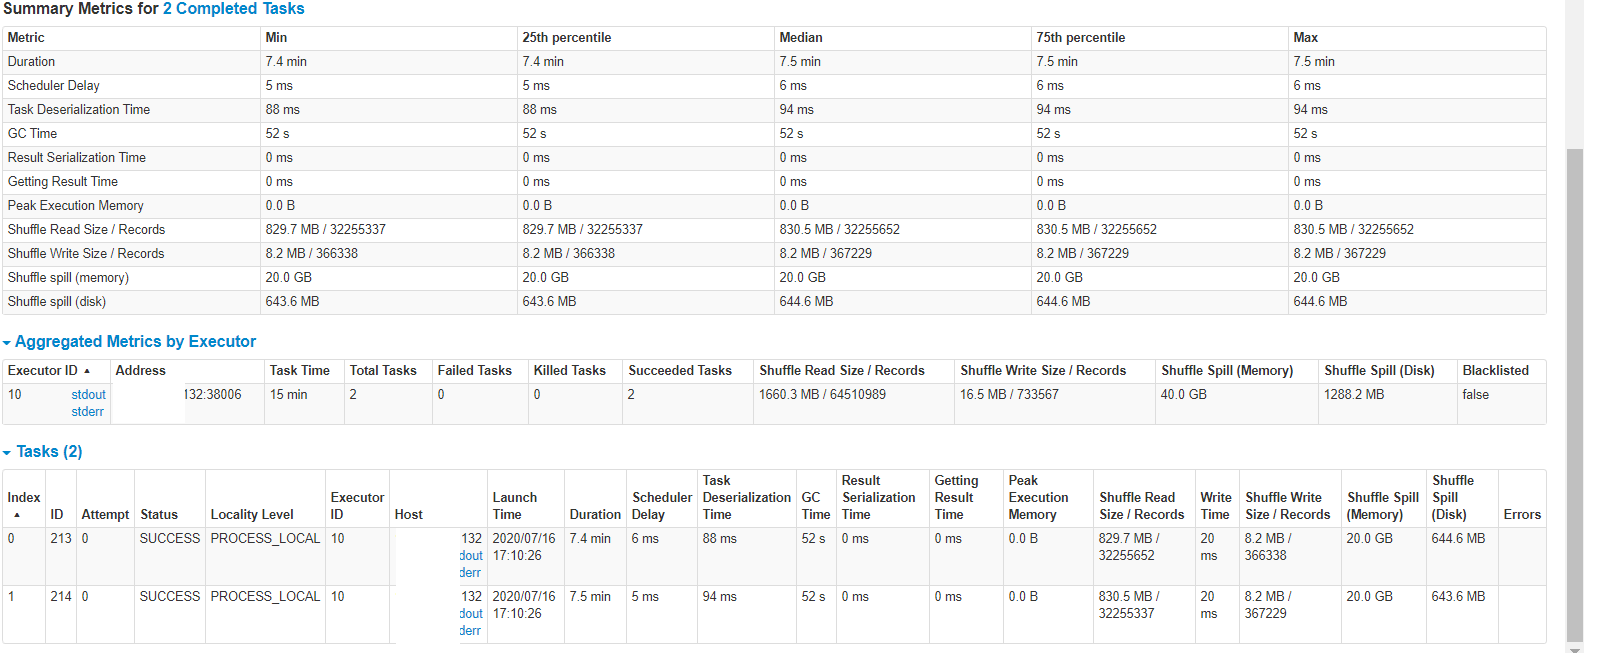Image resolution: width=1600 pixels, height=653 pixels.
Task: Click the 75th percentile column header
Action: (x=1081, y=38)
